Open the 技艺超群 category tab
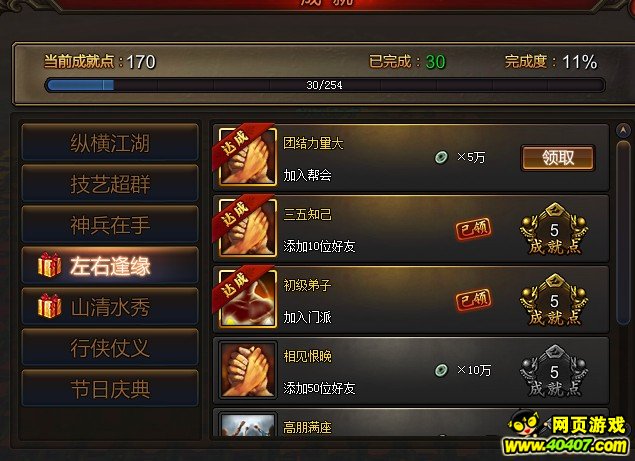635x461 pixels. pos(110,184)
